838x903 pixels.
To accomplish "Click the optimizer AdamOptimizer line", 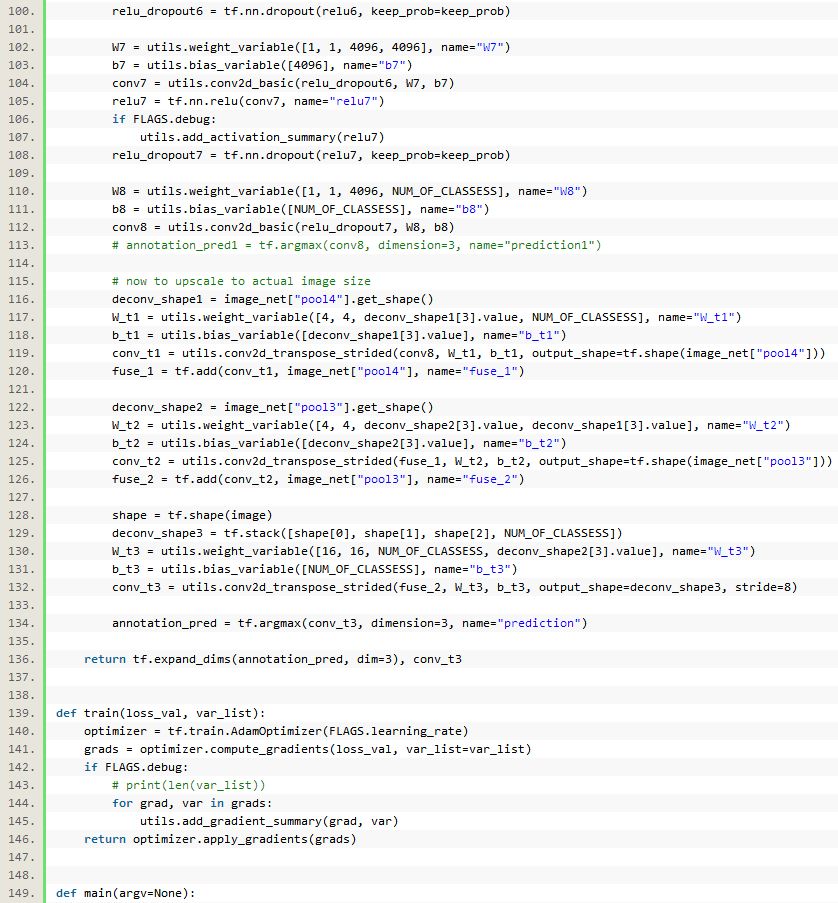I will coord(276,731).
